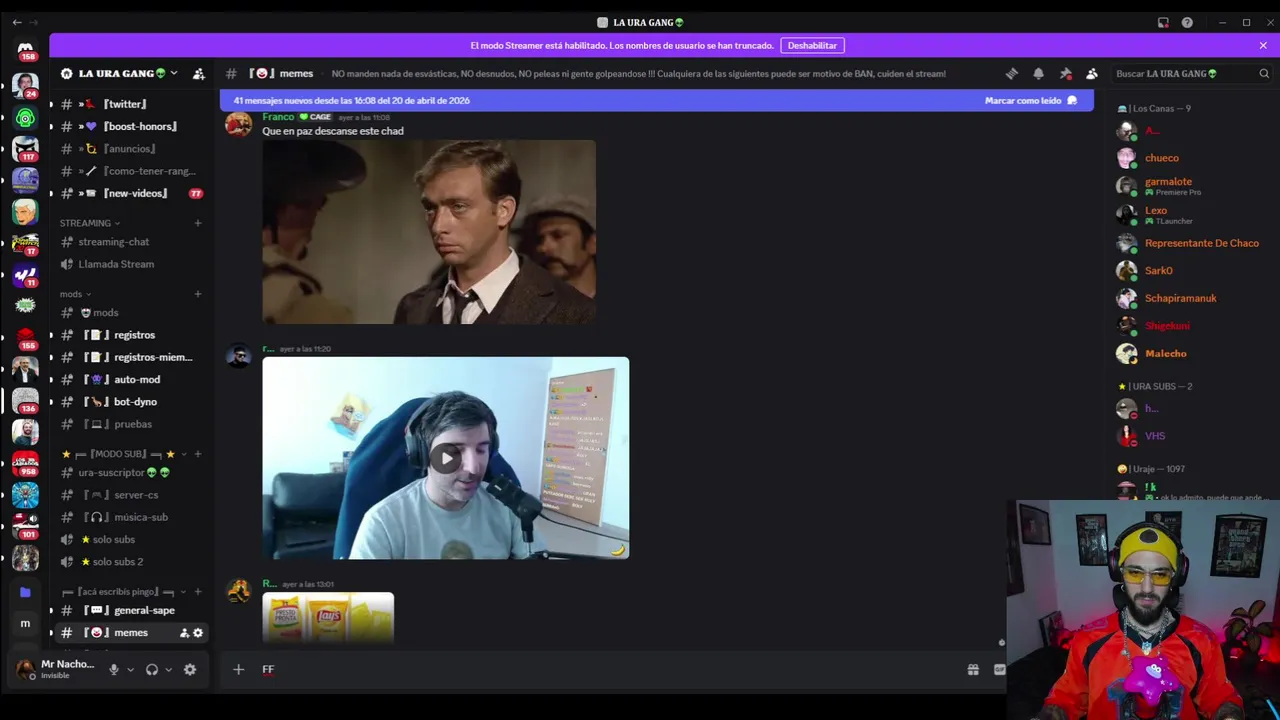Click Marcar como leído button

(x=1030, y=101)
